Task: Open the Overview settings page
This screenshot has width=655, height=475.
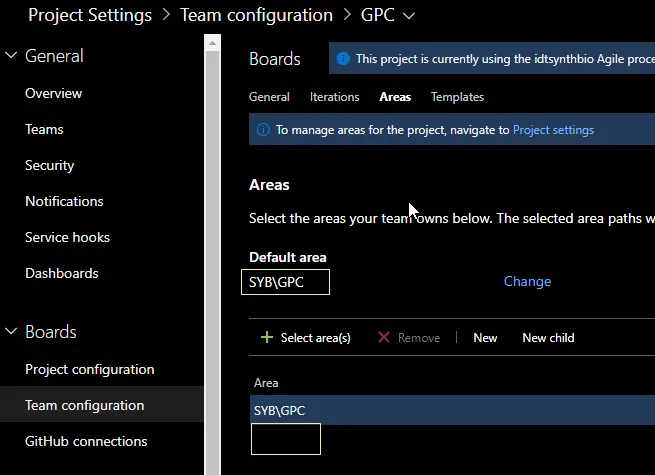Action: coord(54,93)
